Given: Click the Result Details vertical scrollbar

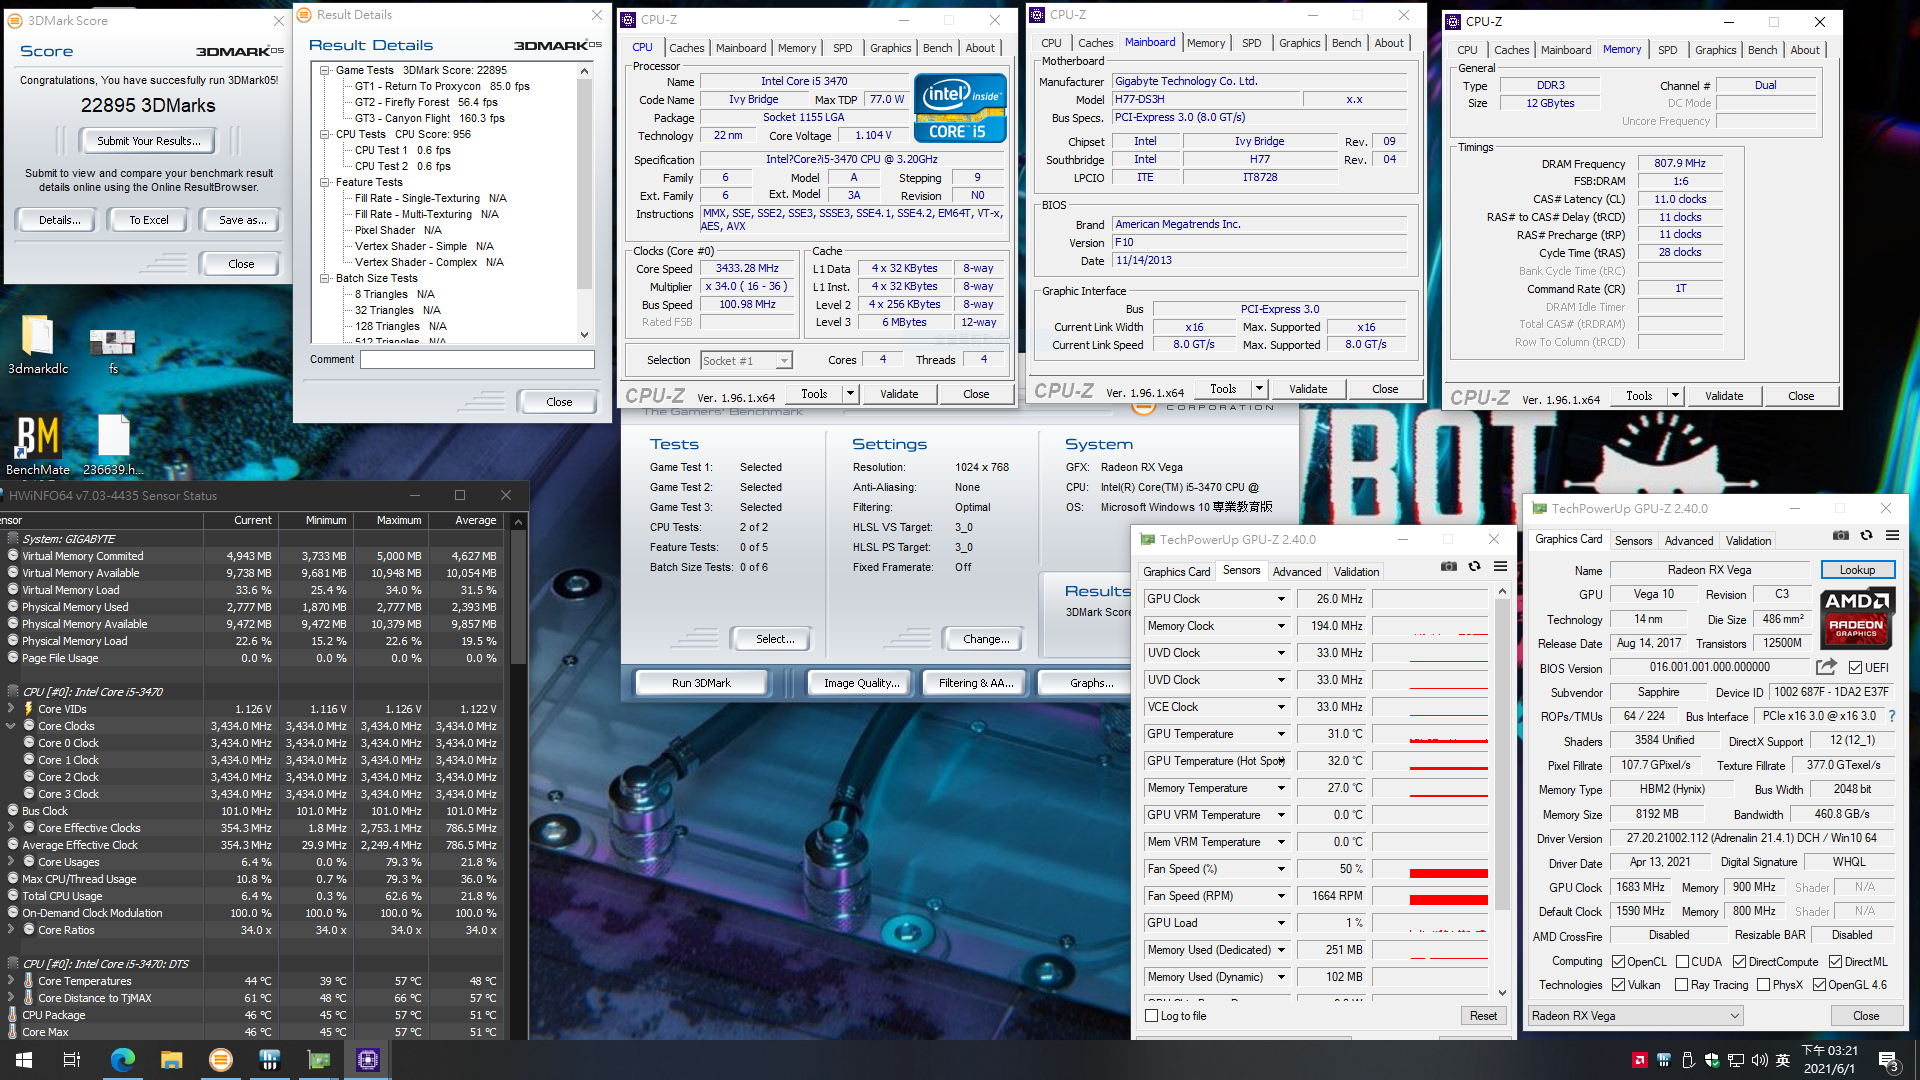Looking at the screenshot, I should [584, 203].
